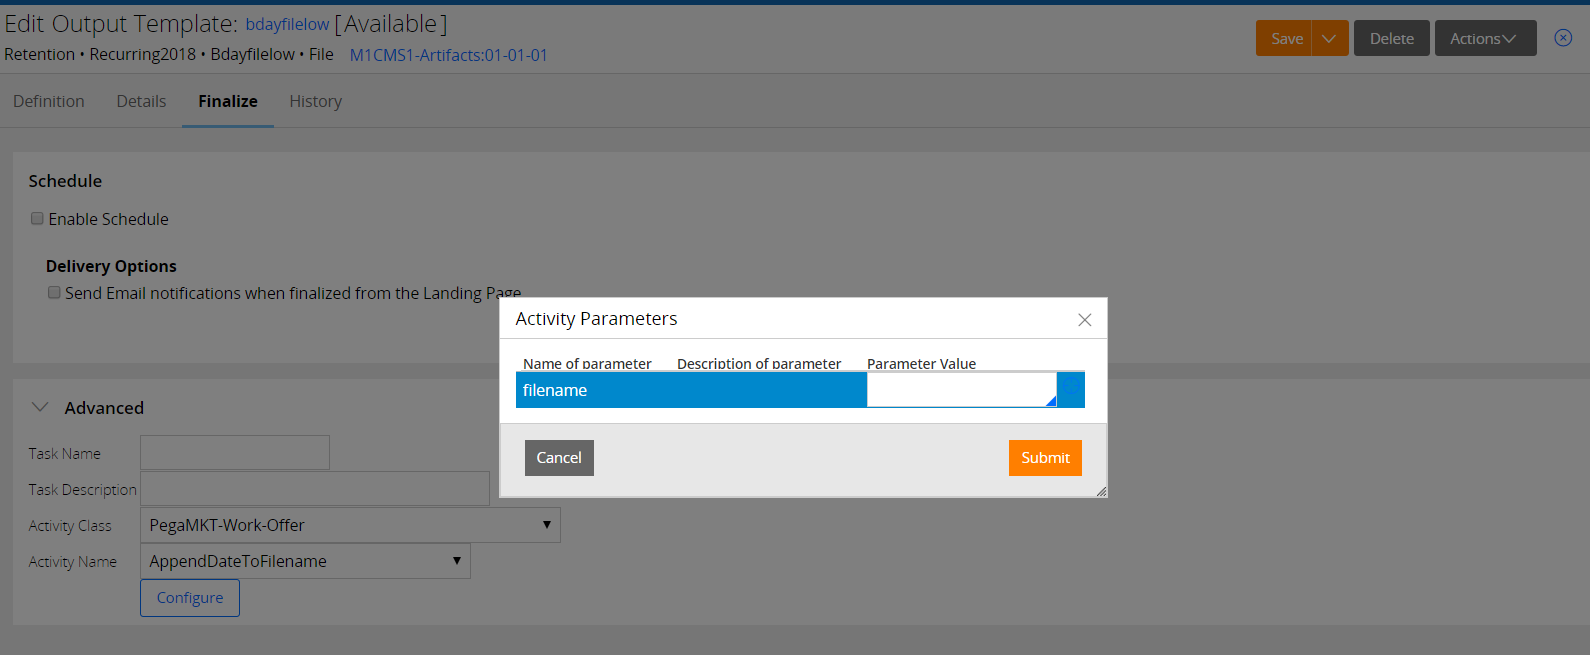
Task: Expand the Actions menu
Action: point(1485,38)
